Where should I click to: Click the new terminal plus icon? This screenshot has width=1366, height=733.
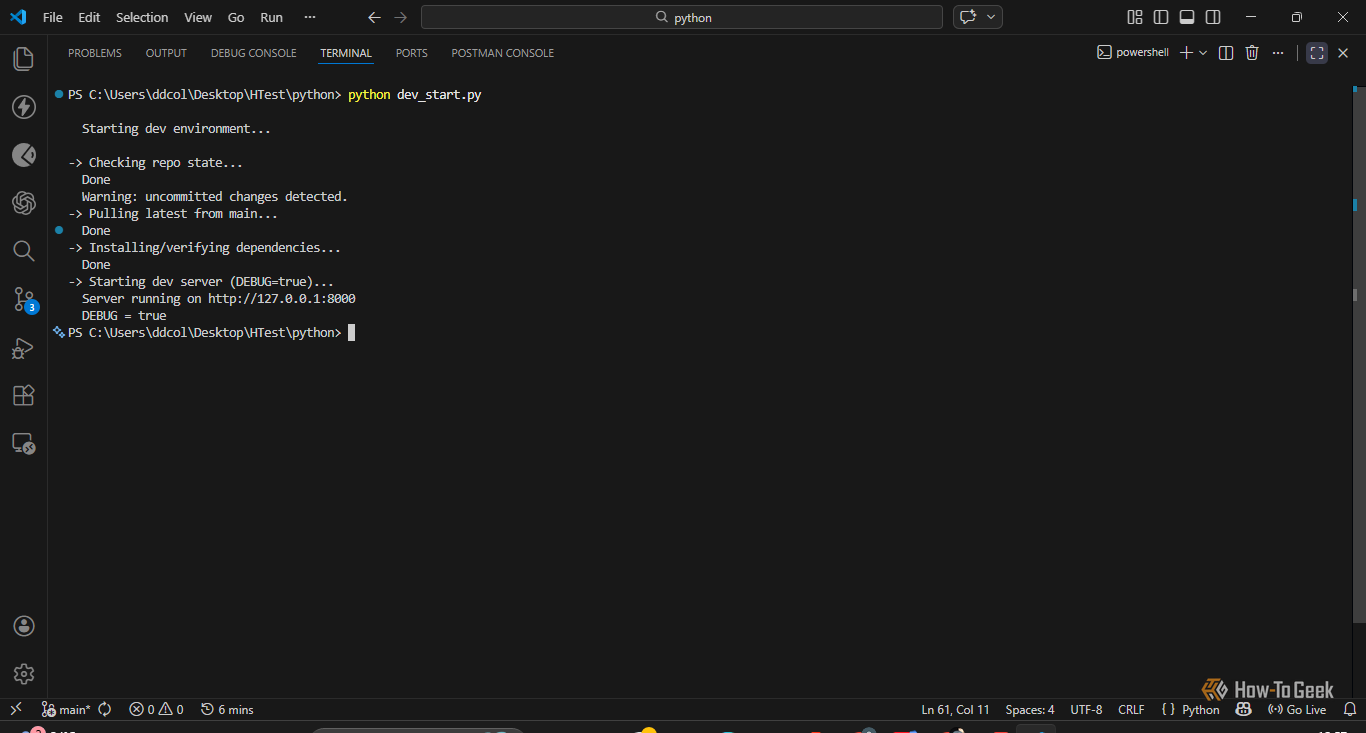(x=1186, y=53)
